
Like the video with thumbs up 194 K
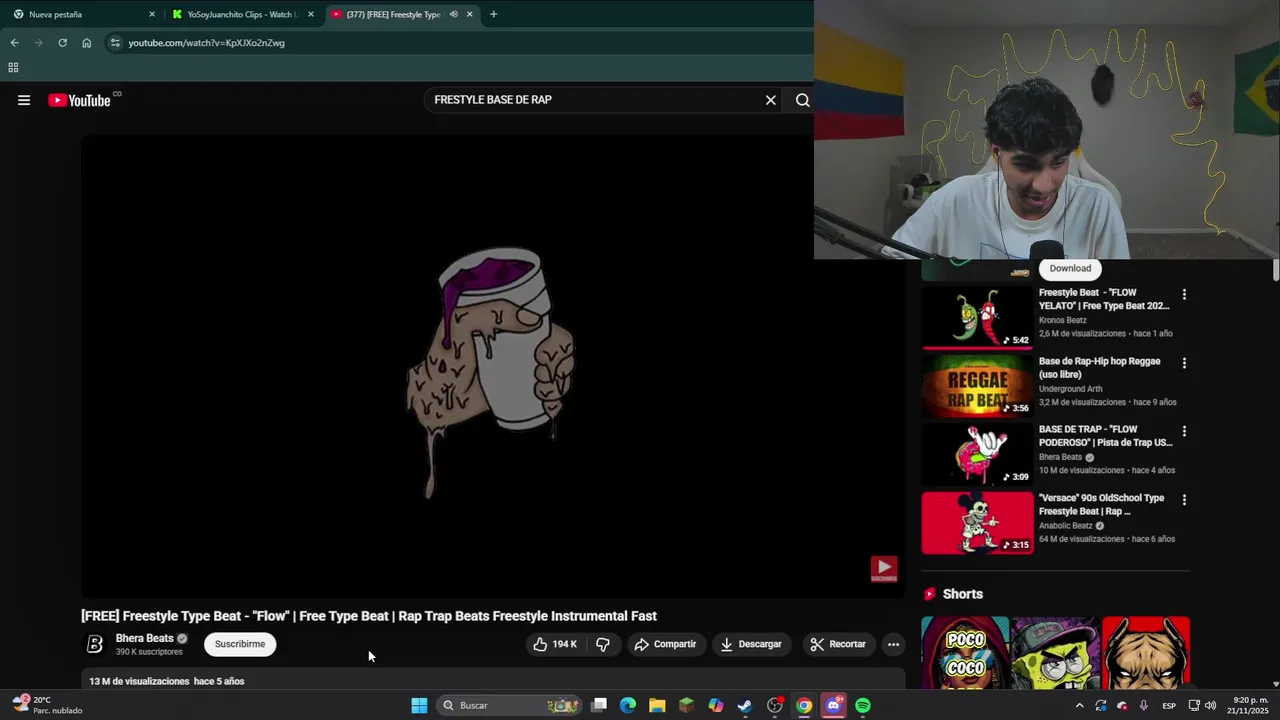[x=555, y=644]
